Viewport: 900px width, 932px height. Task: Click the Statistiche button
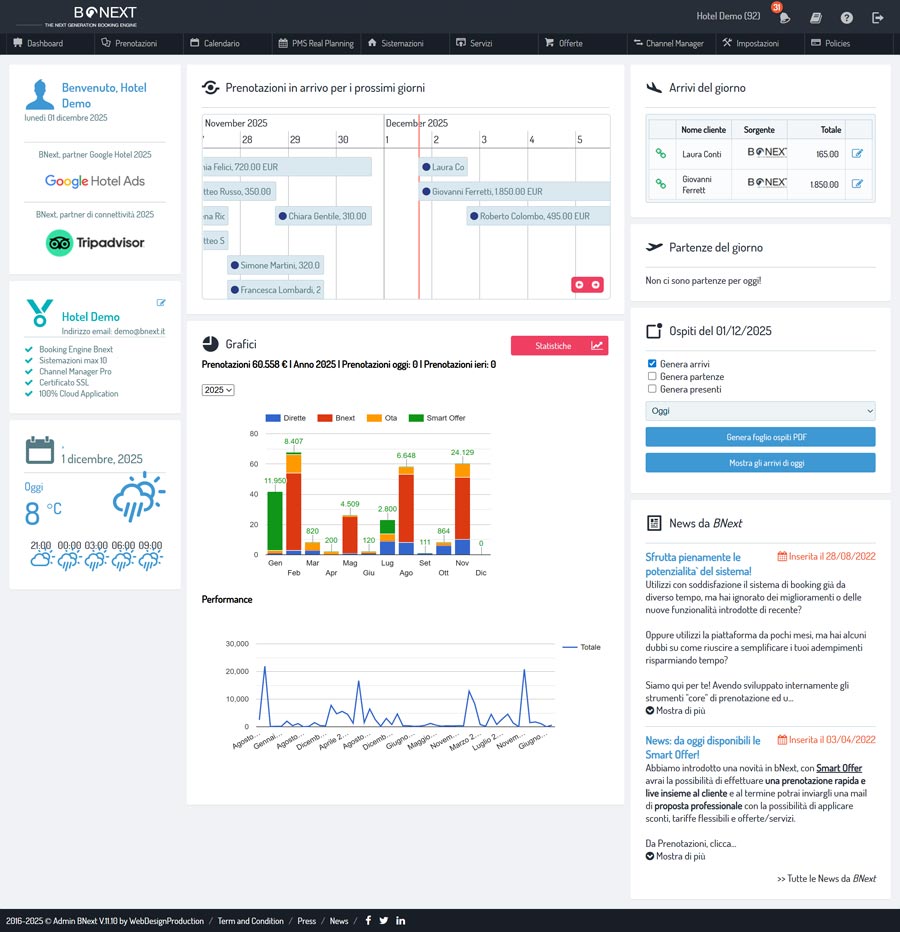coord(559,346)
